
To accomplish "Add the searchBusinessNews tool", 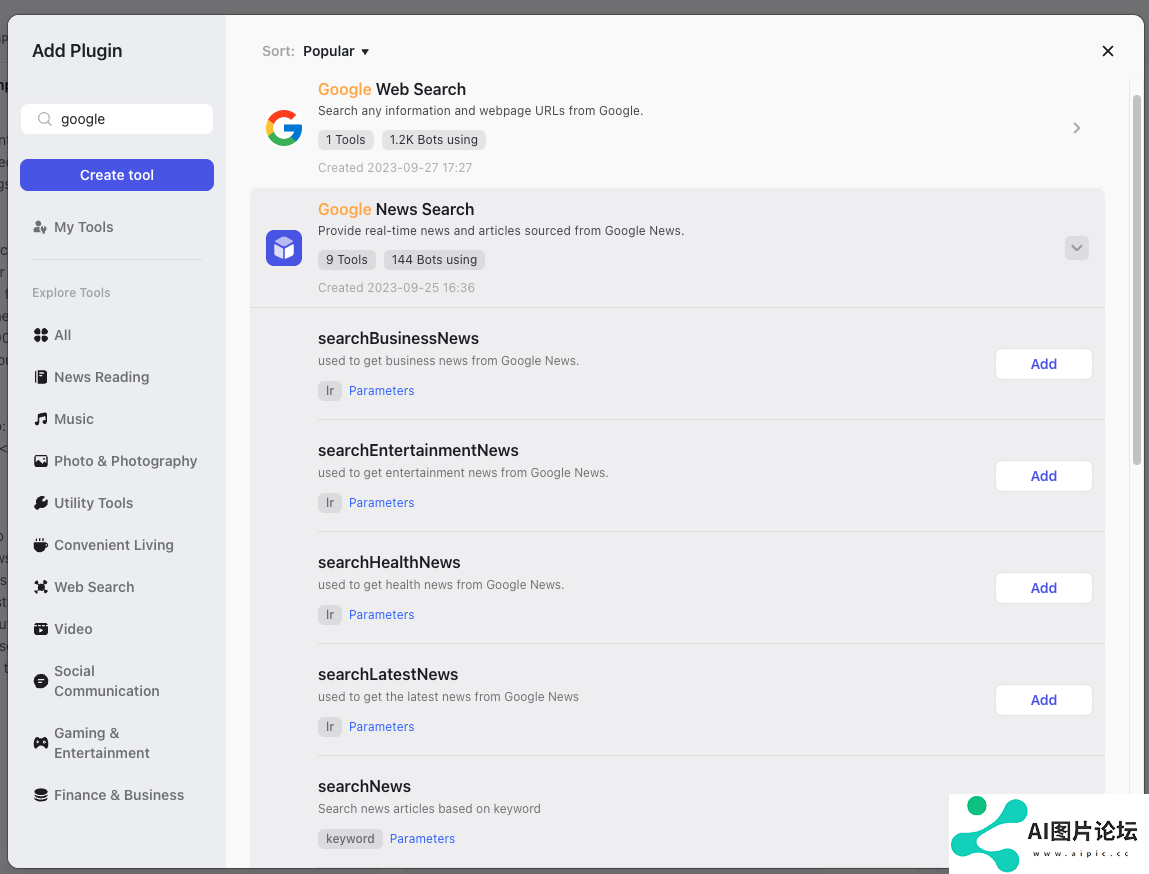I will click(1043, 364).
